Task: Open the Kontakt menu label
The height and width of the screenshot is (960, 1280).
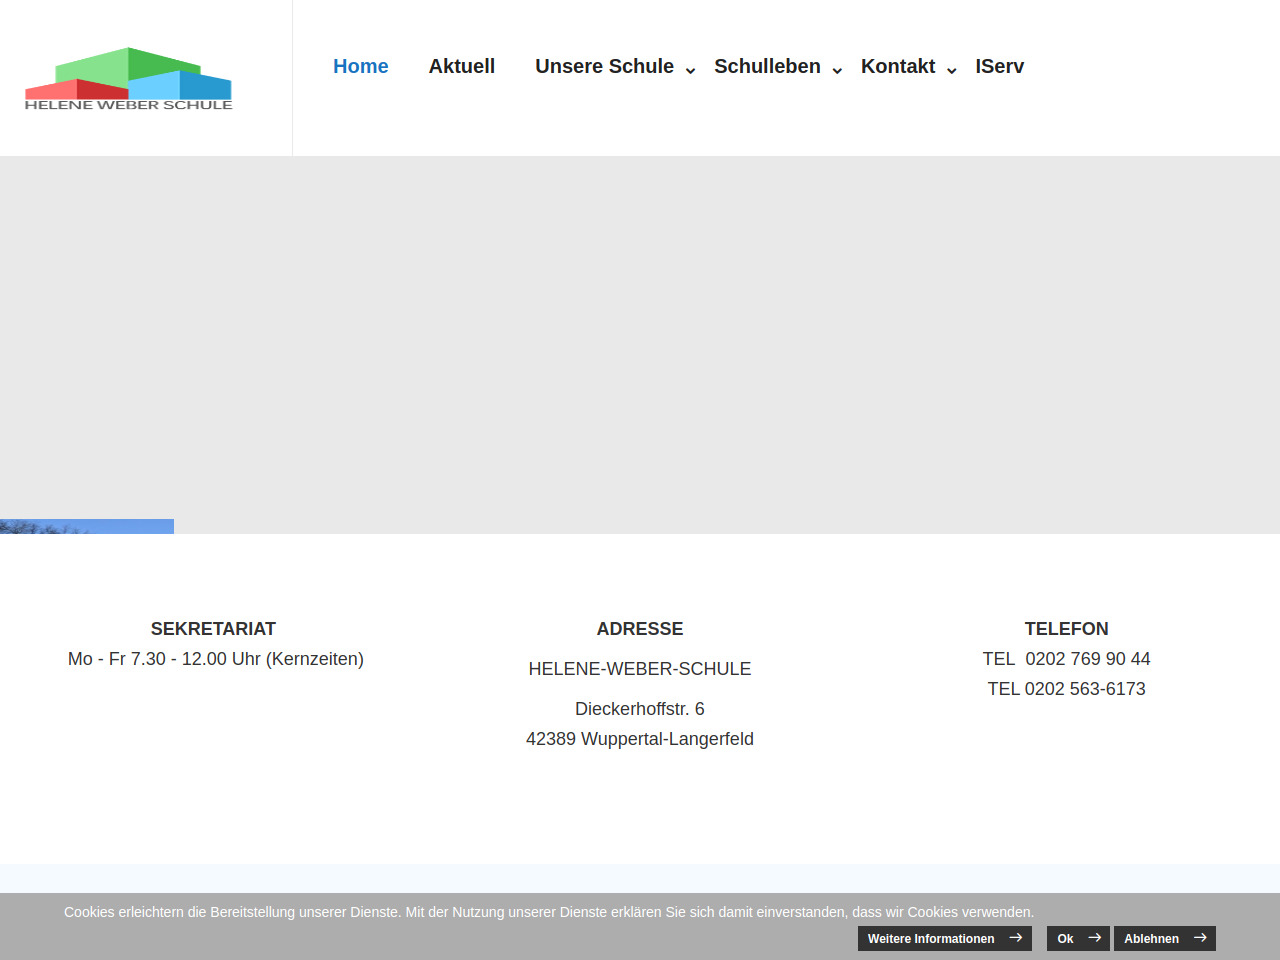Action: tap(897, 66)
